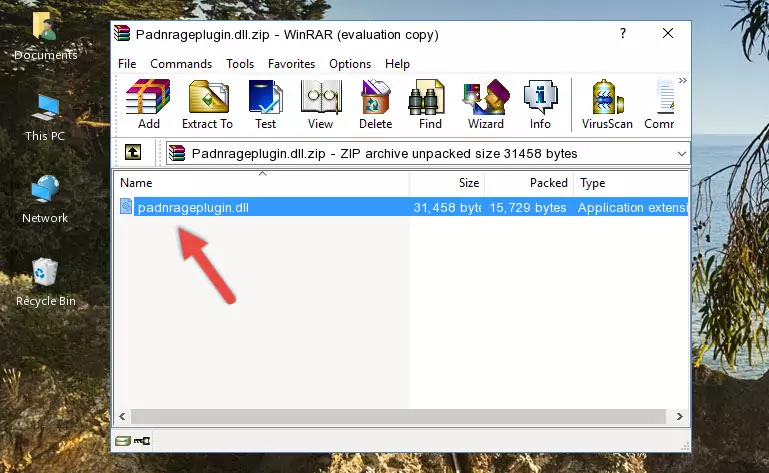The image size is (769, 473).
Task: Select the Recycle Bin desktop icon
Action: (x=46, y=282)
